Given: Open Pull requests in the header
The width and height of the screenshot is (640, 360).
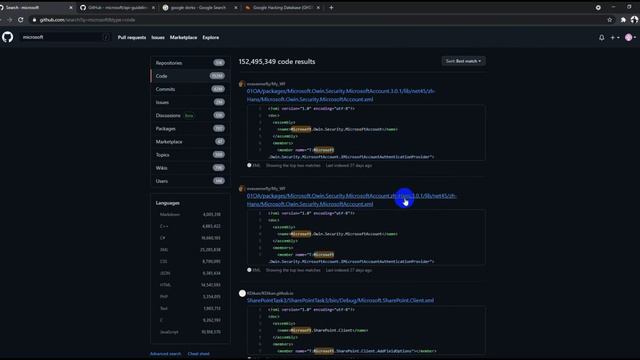Looking at the screenshot, I should tap(131, 38).
